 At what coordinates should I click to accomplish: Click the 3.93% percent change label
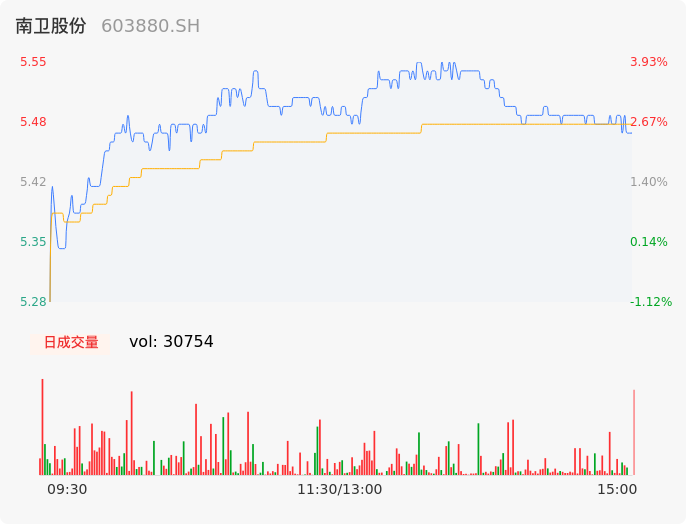click(648, 62)
